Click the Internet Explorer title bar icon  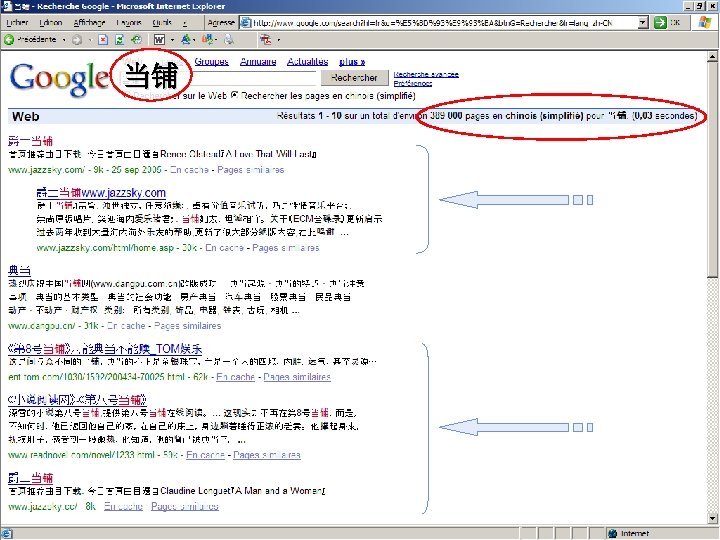[x=7, y=6]
